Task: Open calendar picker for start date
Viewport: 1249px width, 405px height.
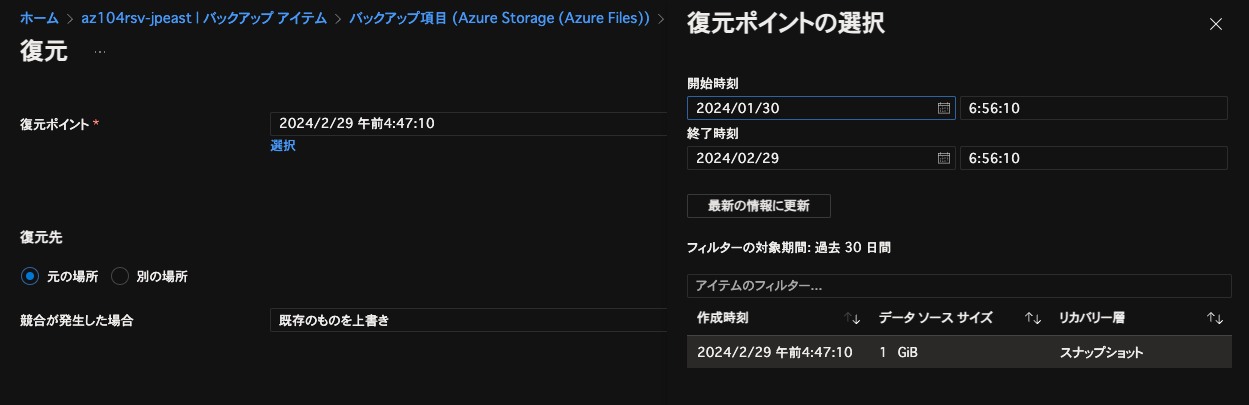Action: [x=943, y=108]
